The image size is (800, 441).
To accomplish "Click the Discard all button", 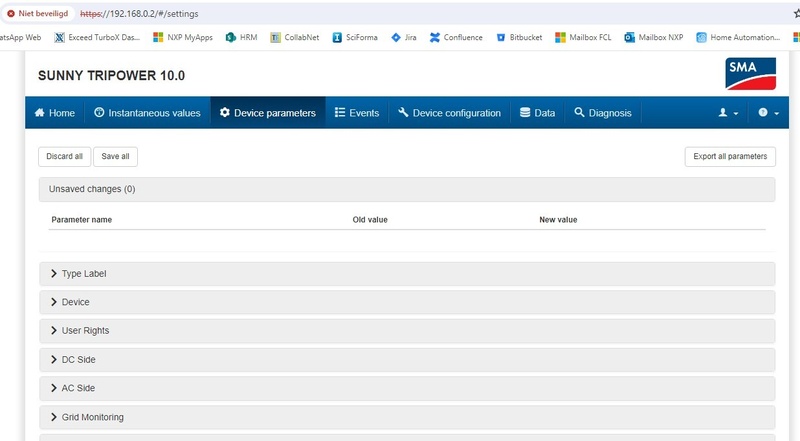I will pos(64,157).
